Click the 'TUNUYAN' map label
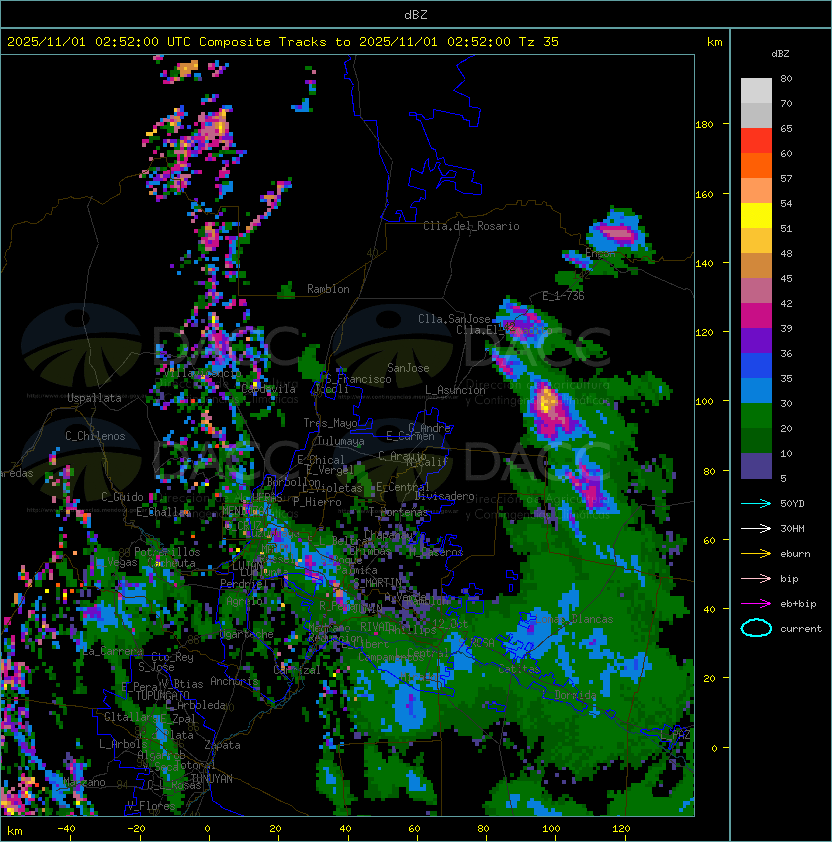832x842 pixels. tap(212, 779)
